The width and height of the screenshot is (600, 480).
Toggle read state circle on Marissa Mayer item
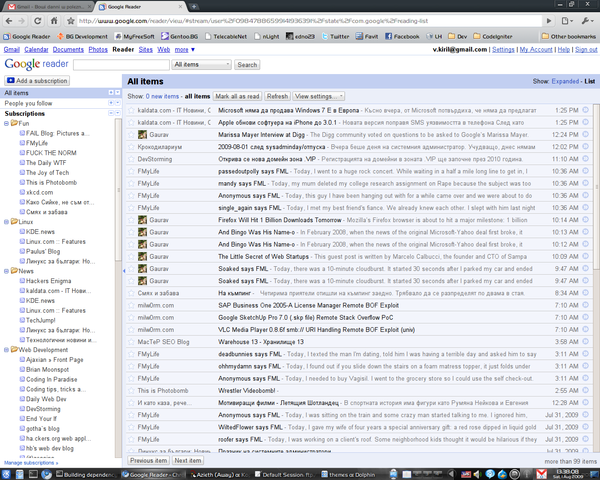pyautogui.click(x=585, y=134)
